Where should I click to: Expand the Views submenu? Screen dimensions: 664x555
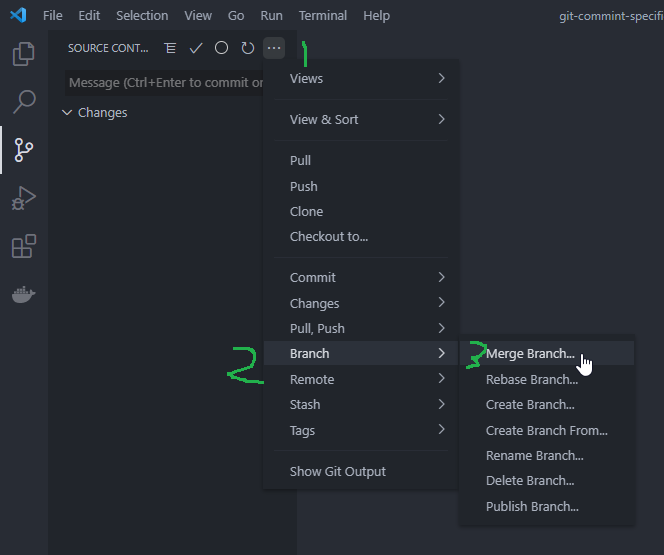point(361,79)
